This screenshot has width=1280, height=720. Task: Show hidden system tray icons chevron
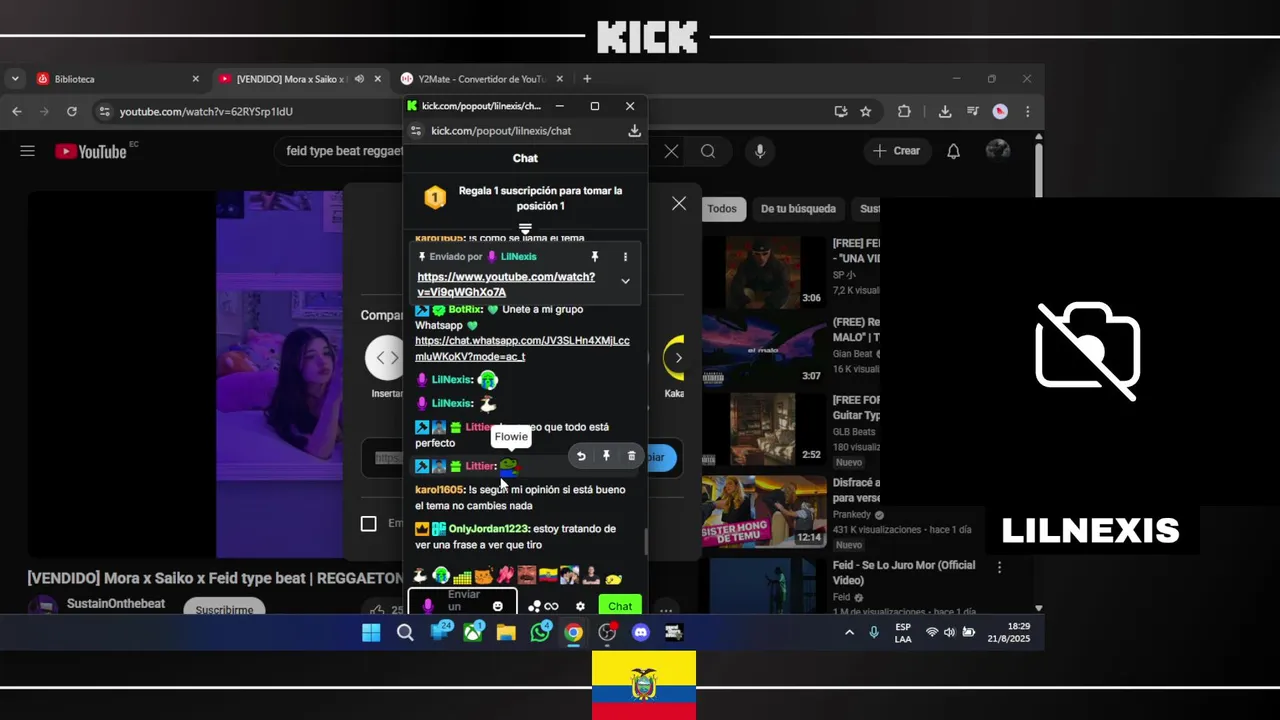849,632
